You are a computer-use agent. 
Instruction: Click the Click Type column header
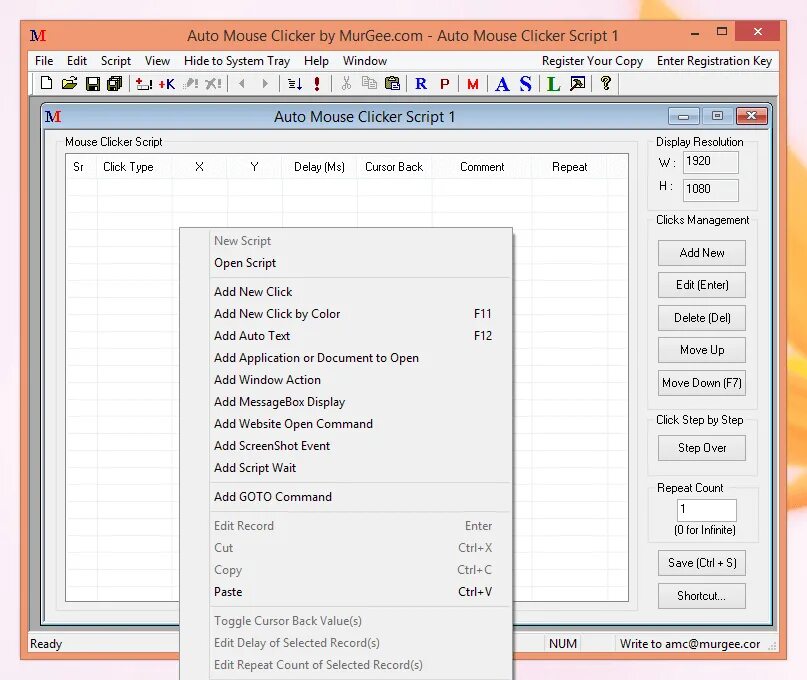134,167
